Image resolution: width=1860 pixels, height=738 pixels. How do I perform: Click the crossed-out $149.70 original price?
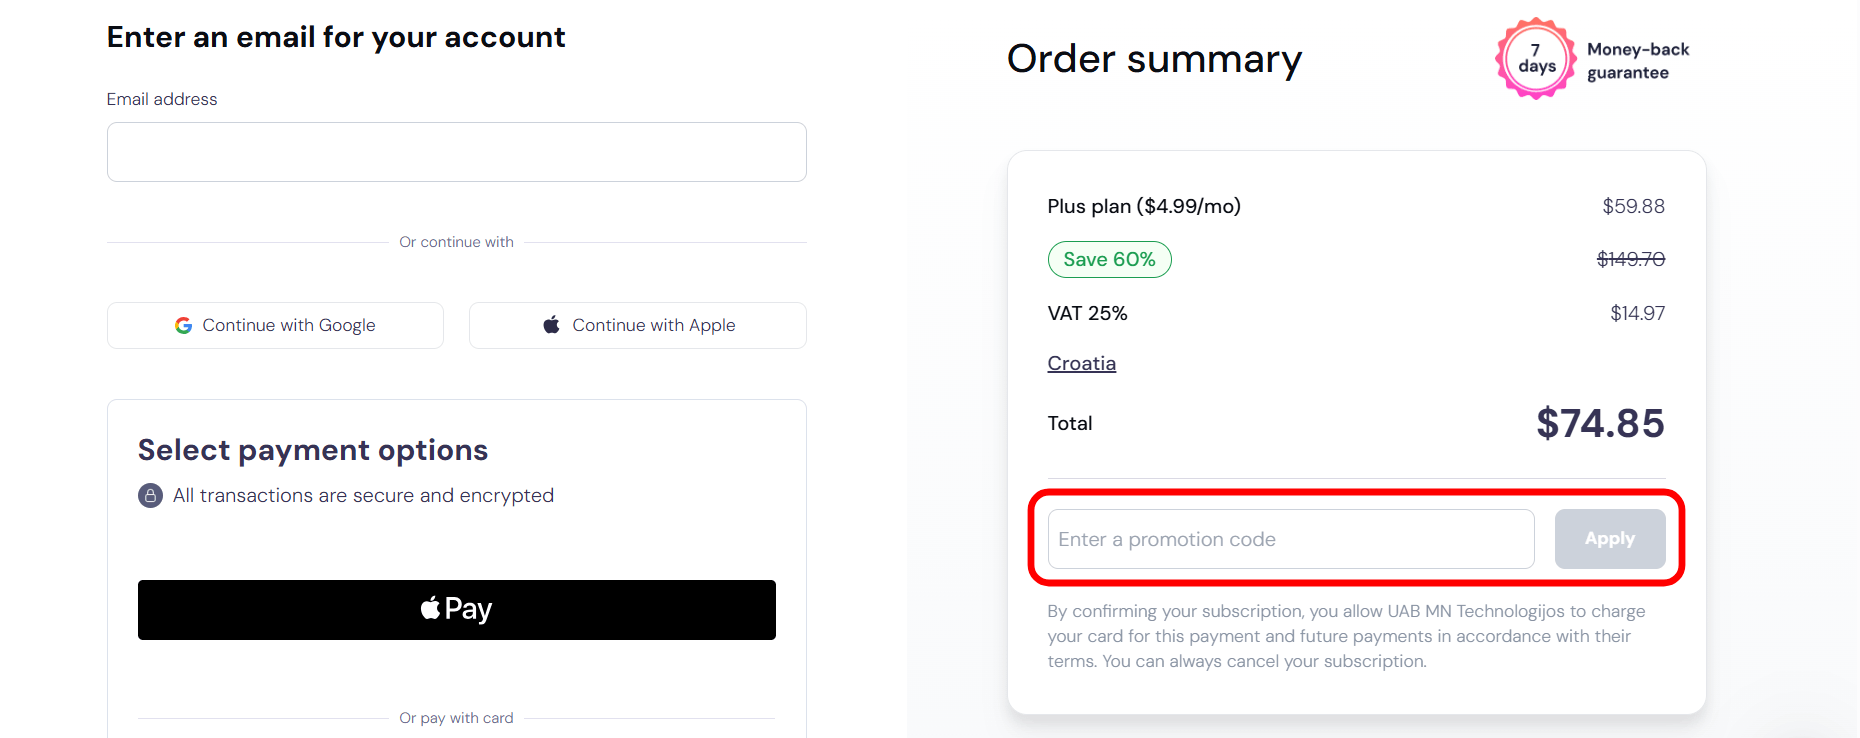coord(1630,258)
